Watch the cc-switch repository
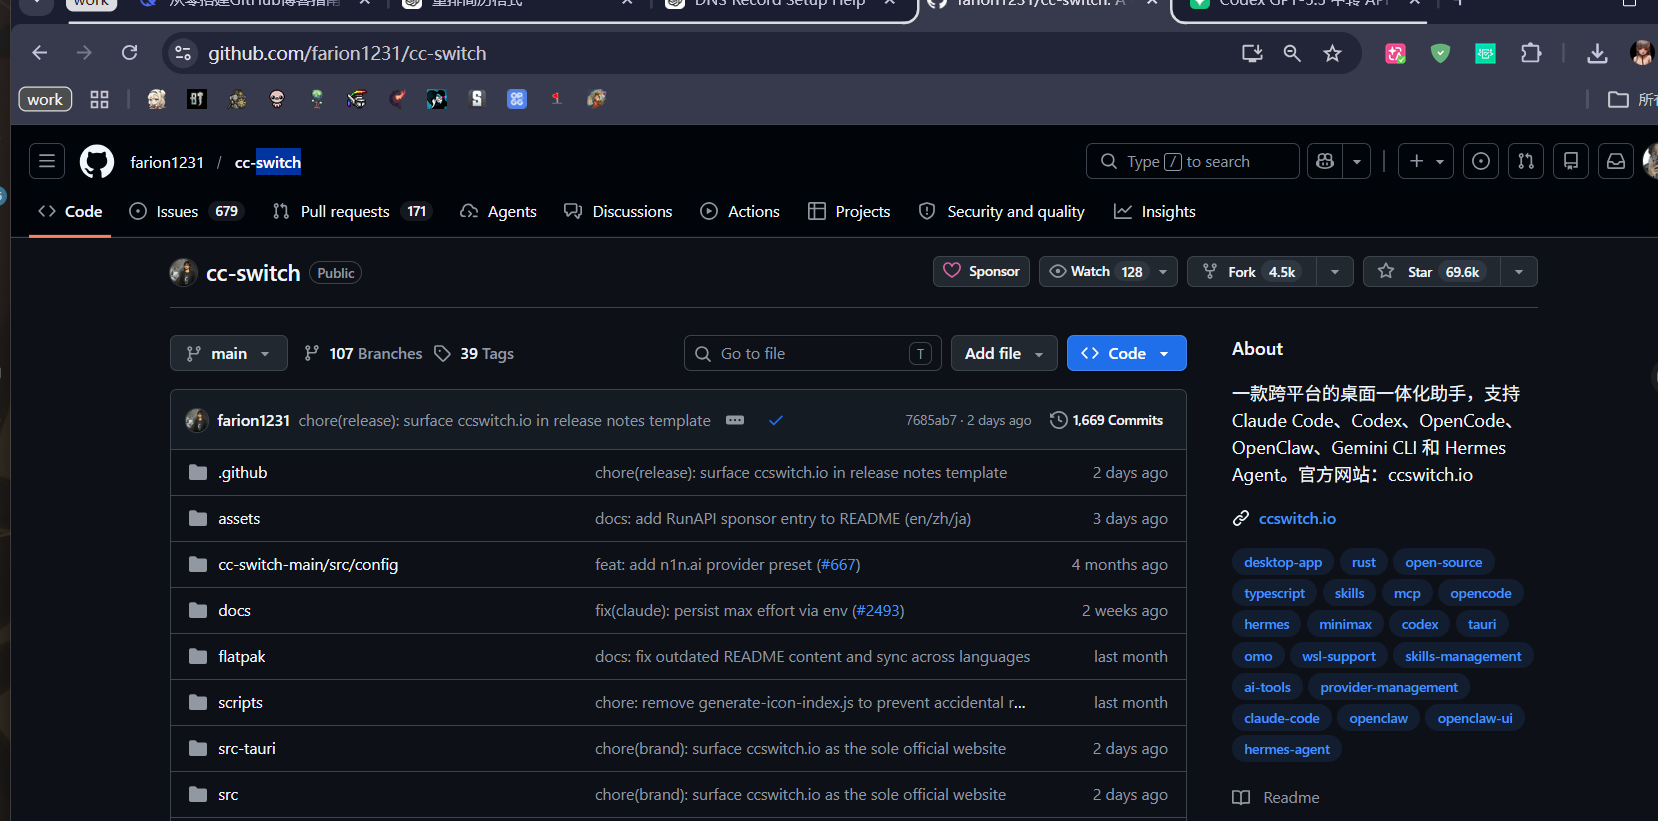Image resolution: width=1658 pixels, height=821 pixels. pos(1095,271)
